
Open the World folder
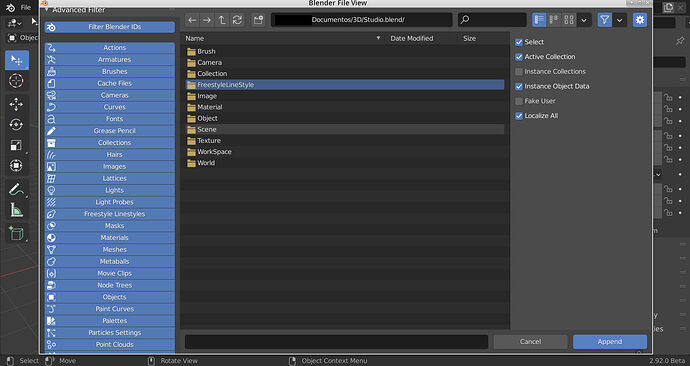point(345,163)
